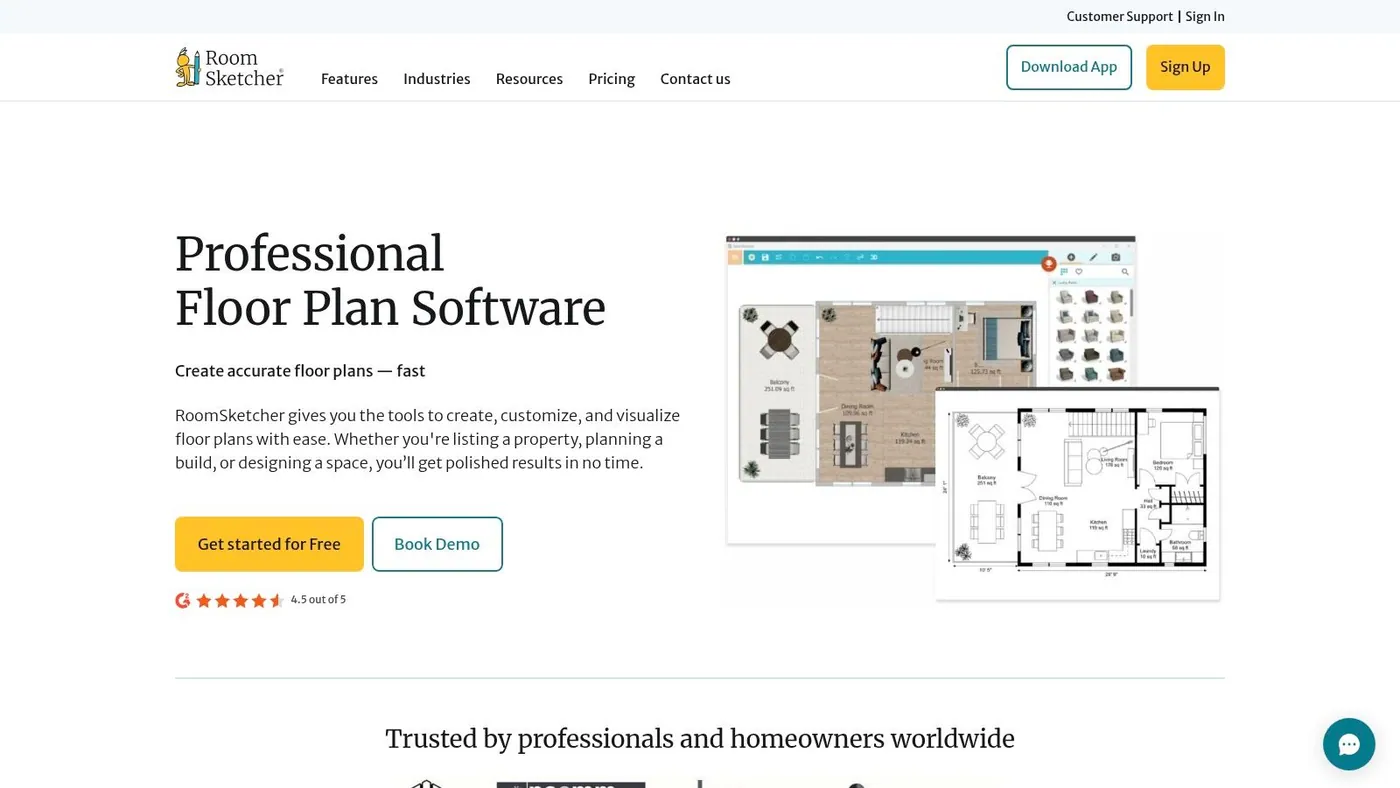The width and height of the screenshot is (1400, 788).
Task: Click the magnifier search icon in app preview
Action: (1125, 272)
